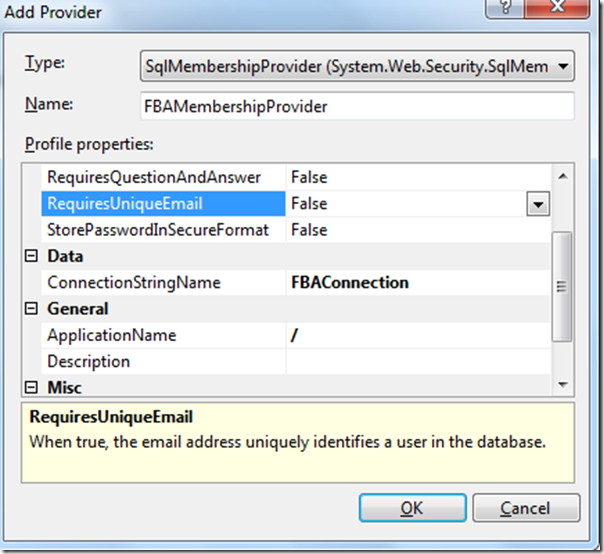Click the ConnectionStringName value FBAConnection
Viewport: 604px width, 554px height.
[349, 283]
